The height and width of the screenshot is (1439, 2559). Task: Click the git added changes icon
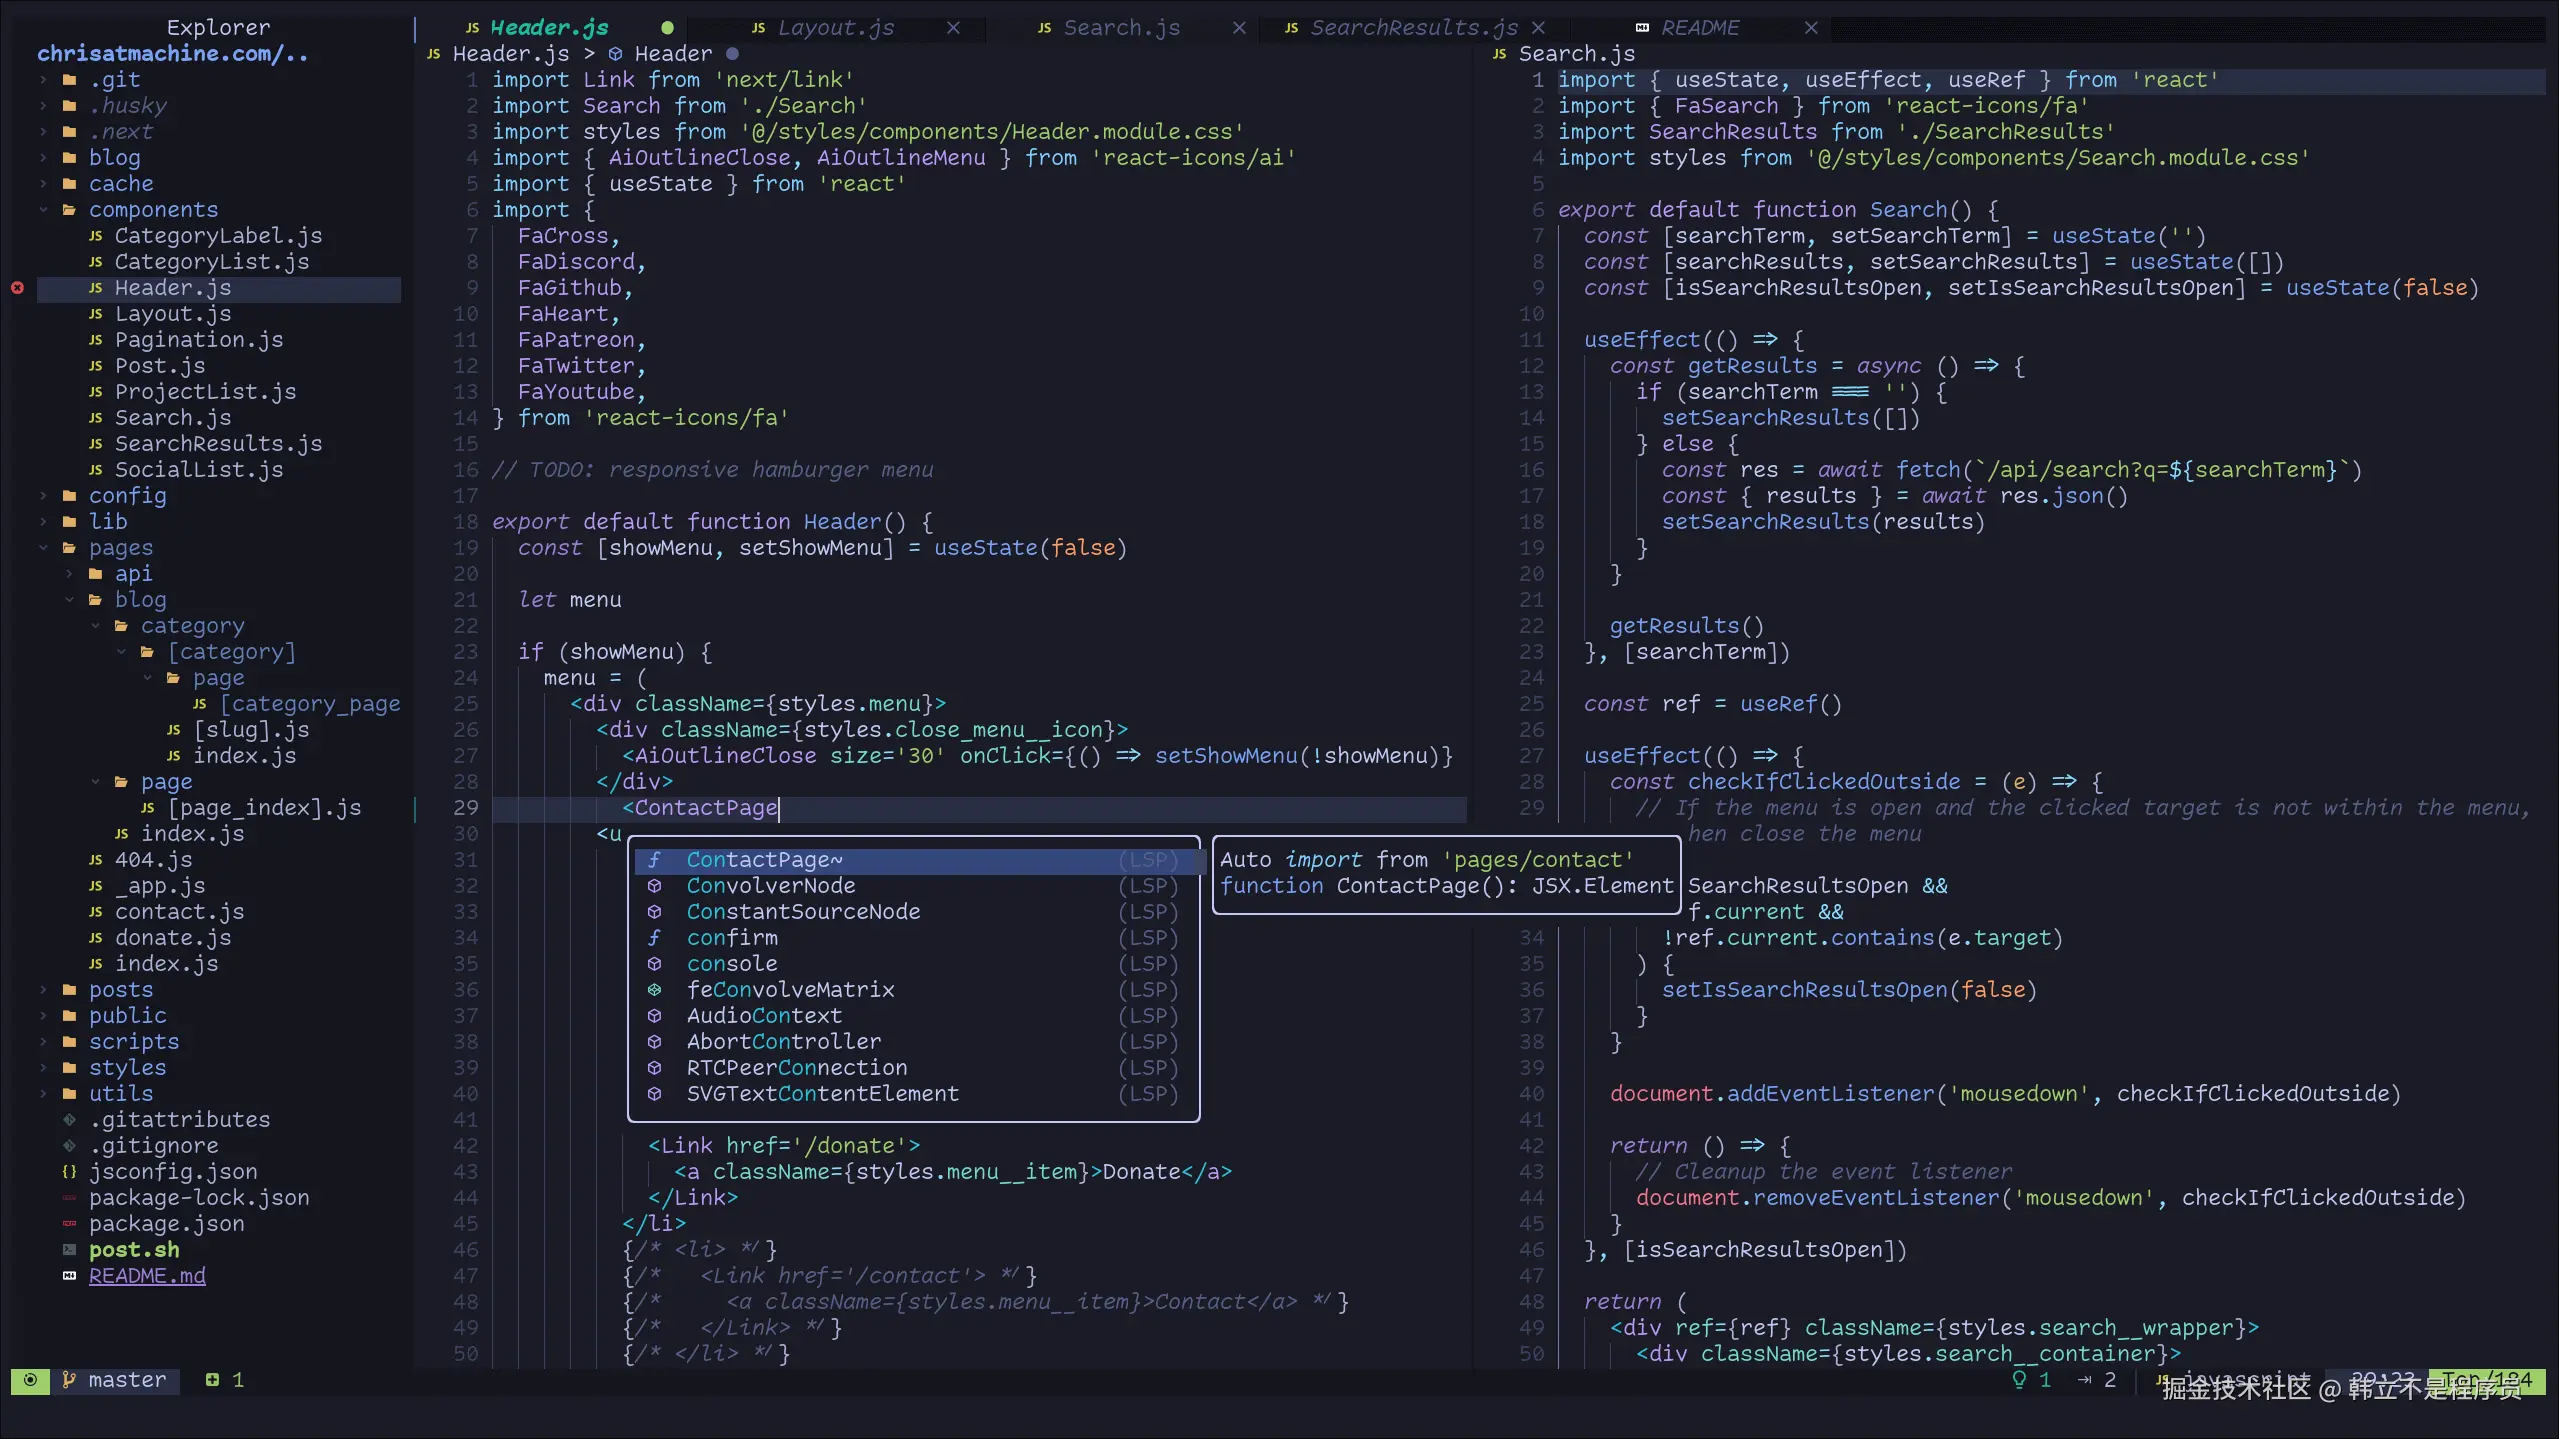(212, 1380)
